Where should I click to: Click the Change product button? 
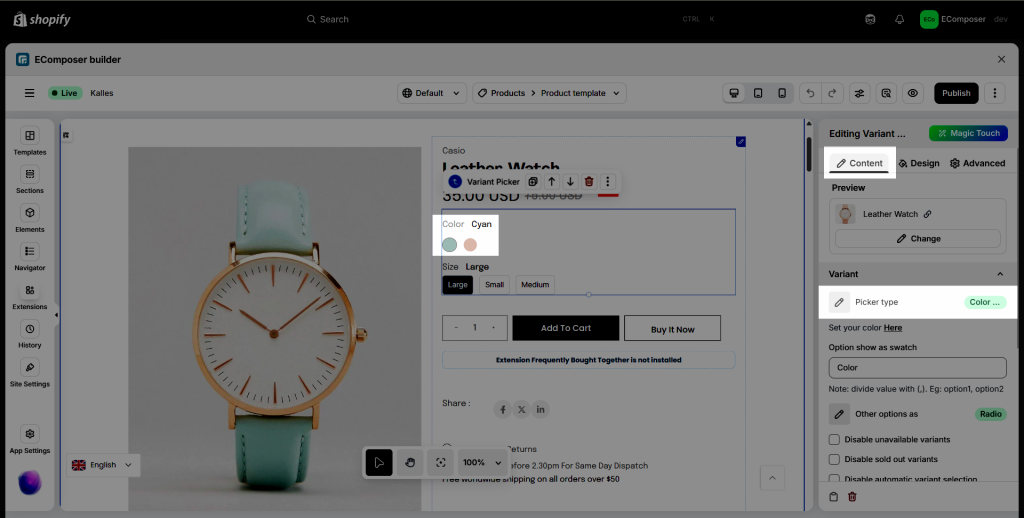coord(917,239)
